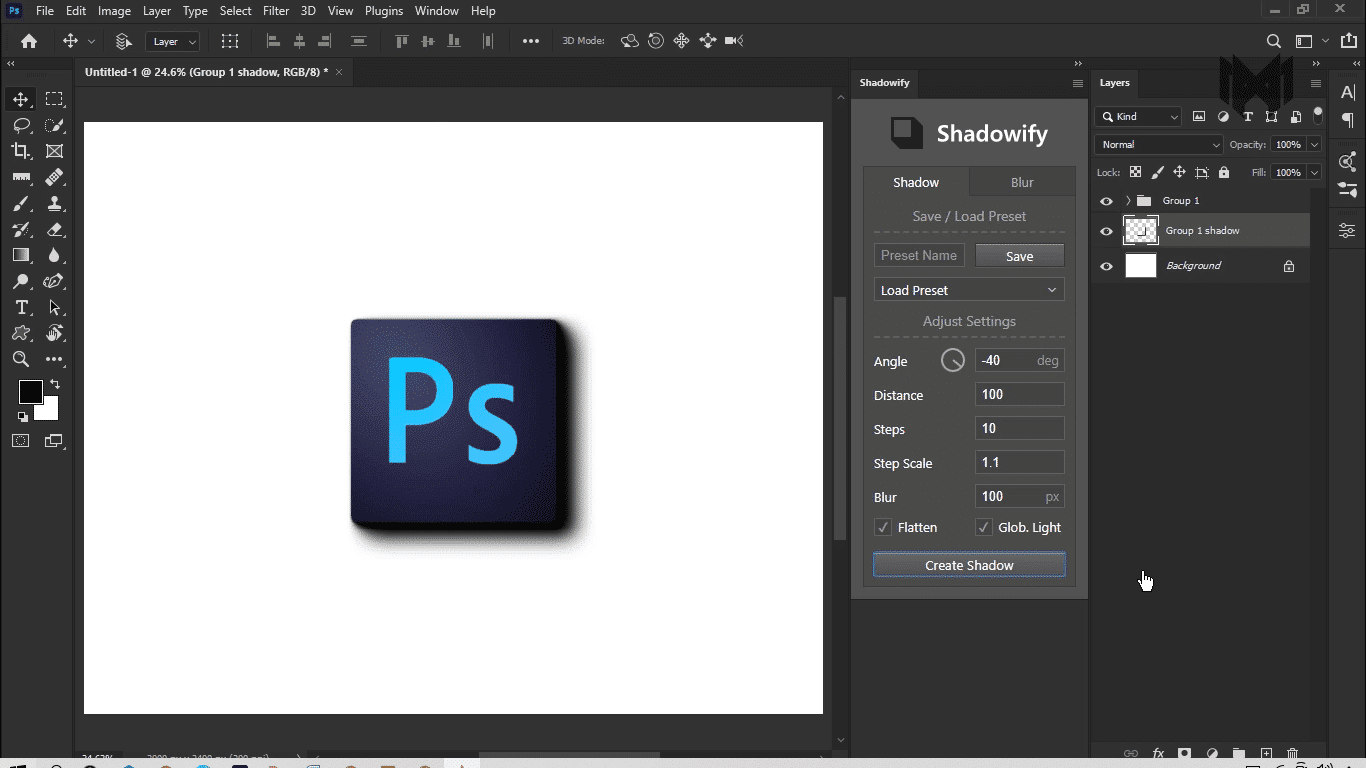Open the Help menu

(483, 11)
